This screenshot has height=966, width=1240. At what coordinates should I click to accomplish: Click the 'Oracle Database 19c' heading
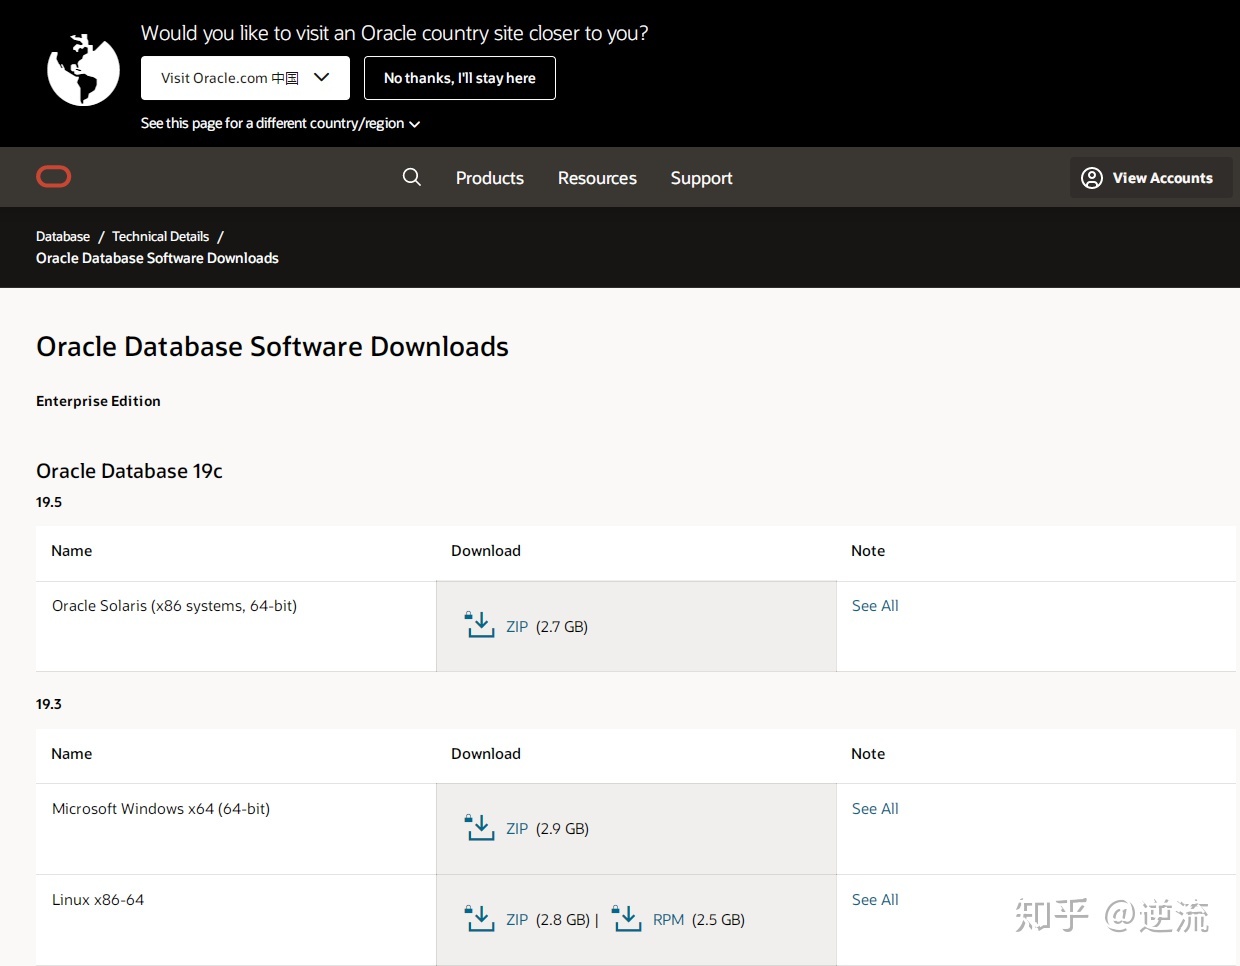129,471
